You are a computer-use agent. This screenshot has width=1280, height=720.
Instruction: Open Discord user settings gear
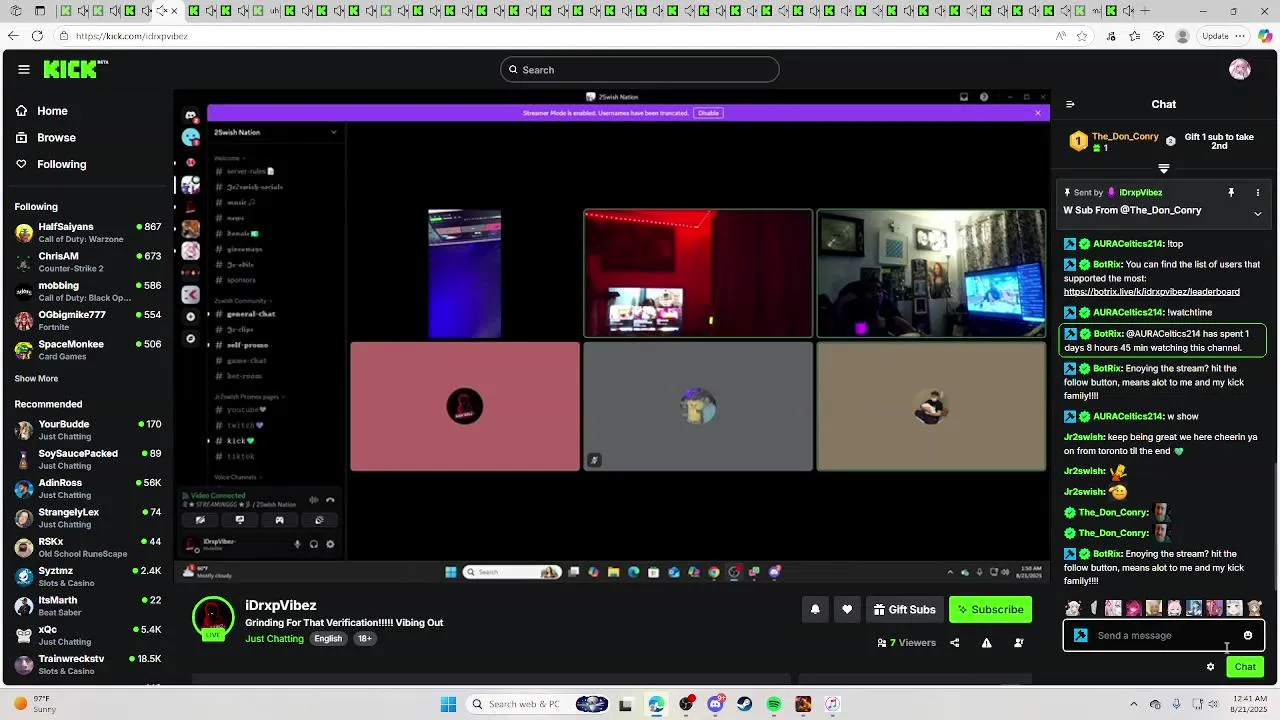tap(330, 544)
